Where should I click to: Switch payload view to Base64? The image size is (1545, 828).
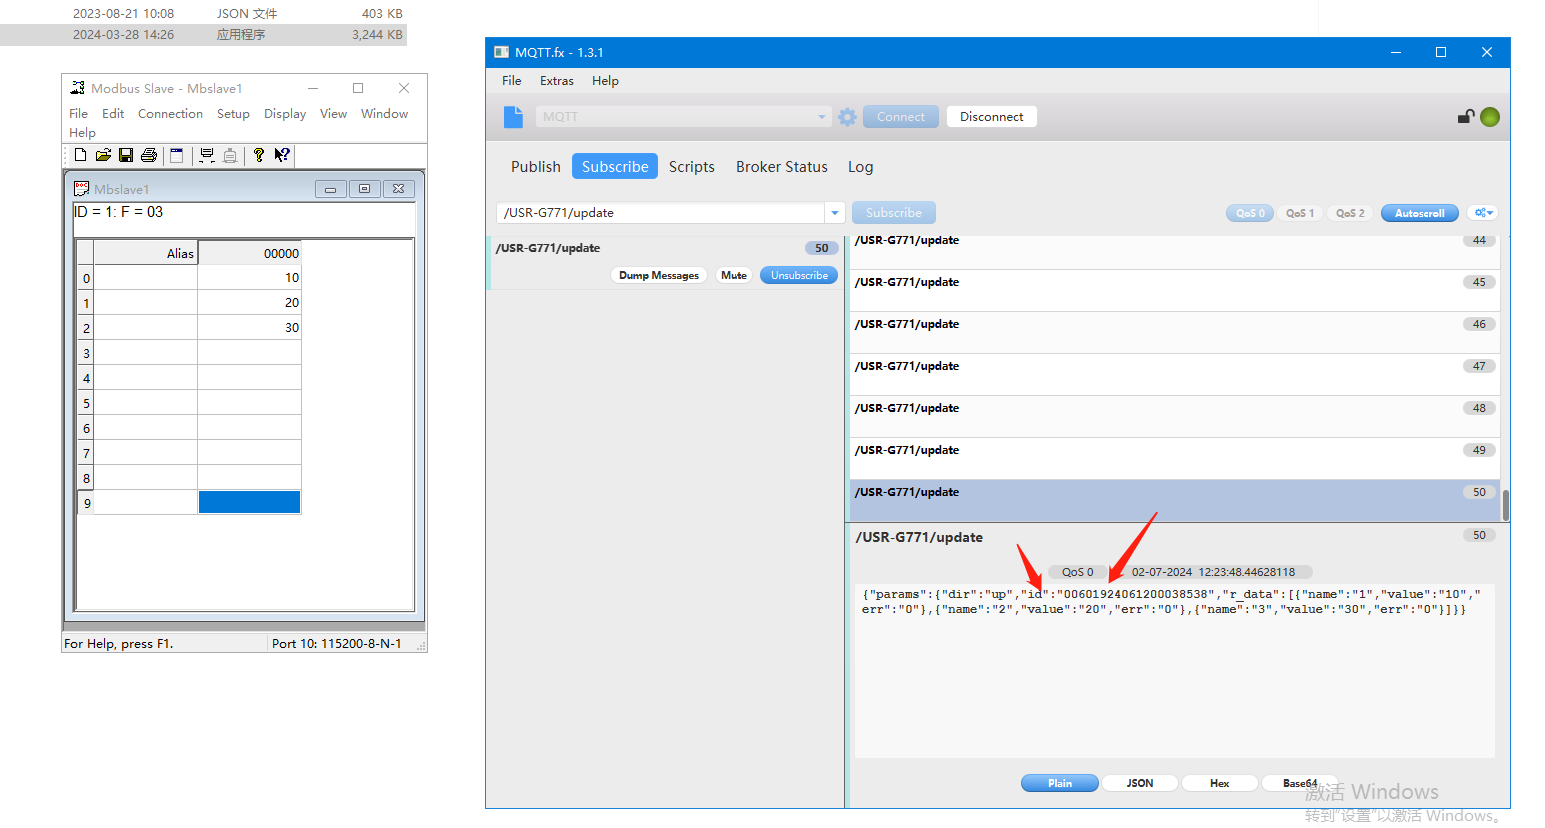click(x=1300, y=783)
